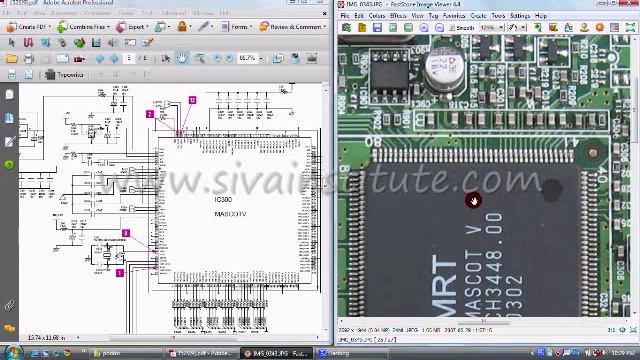Open the Sign pen dropdown
The image size is (640, 360).
205,27
